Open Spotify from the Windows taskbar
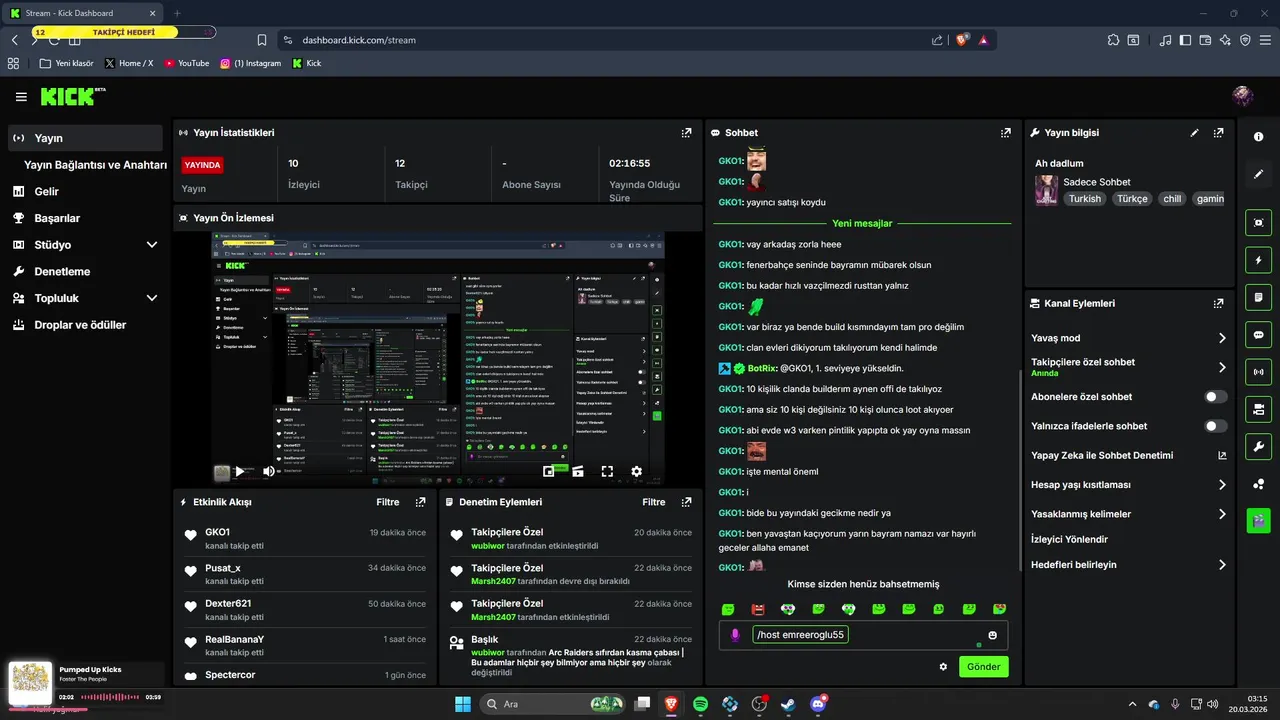This screenshot has width=1280, height=720. (x=700, y=704)
